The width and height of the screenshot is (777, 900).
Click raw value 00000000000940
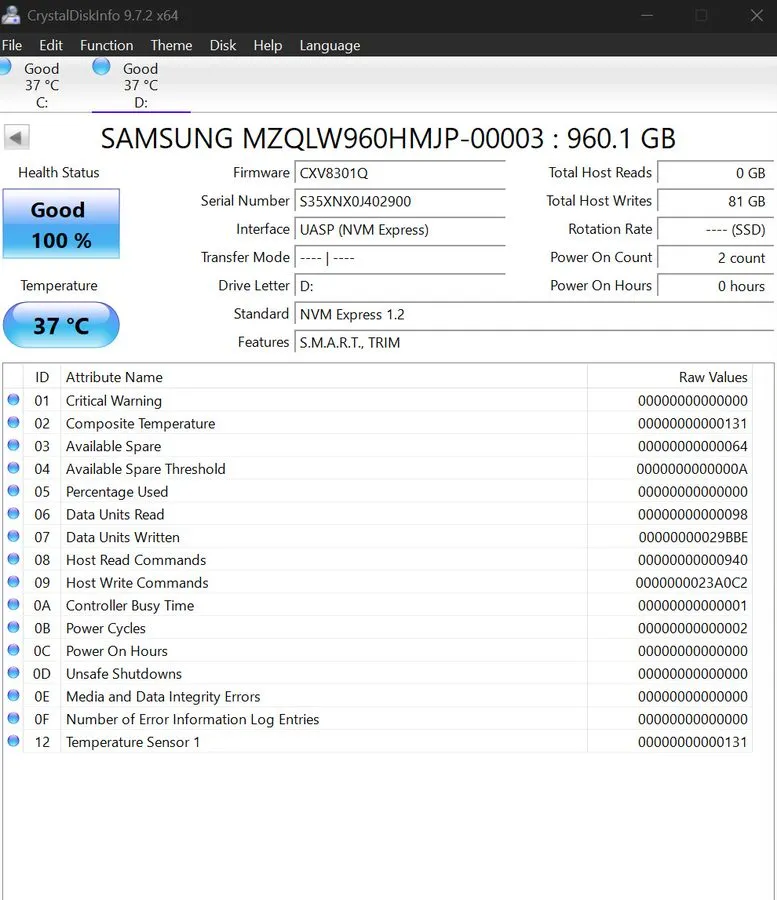(x=693, y=560)
